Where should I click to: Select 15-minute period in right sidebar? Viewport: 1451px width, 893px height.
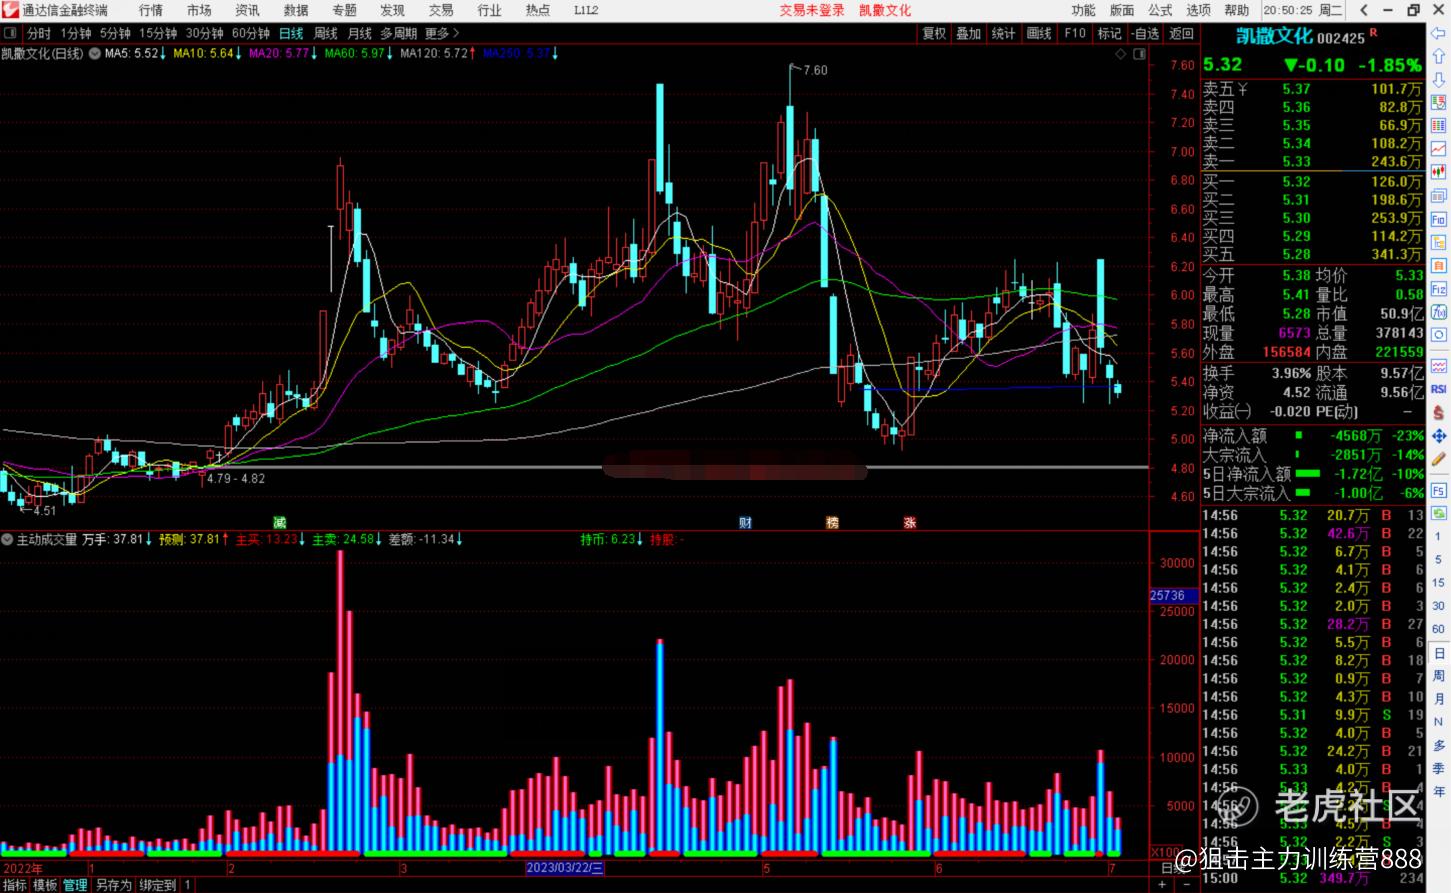(x=1439, y=582)
